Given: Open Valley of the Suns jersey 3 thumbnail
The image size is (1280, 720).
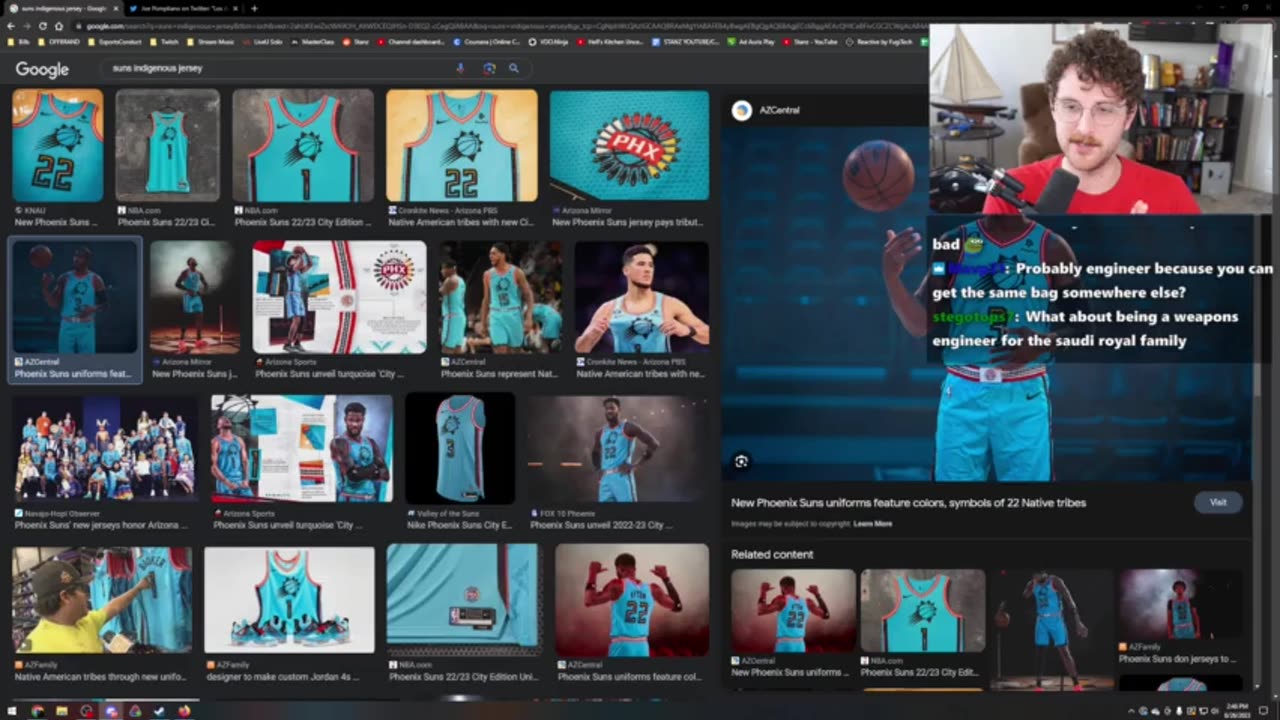Looking at the screenshot, I should [x=460, y=448].
